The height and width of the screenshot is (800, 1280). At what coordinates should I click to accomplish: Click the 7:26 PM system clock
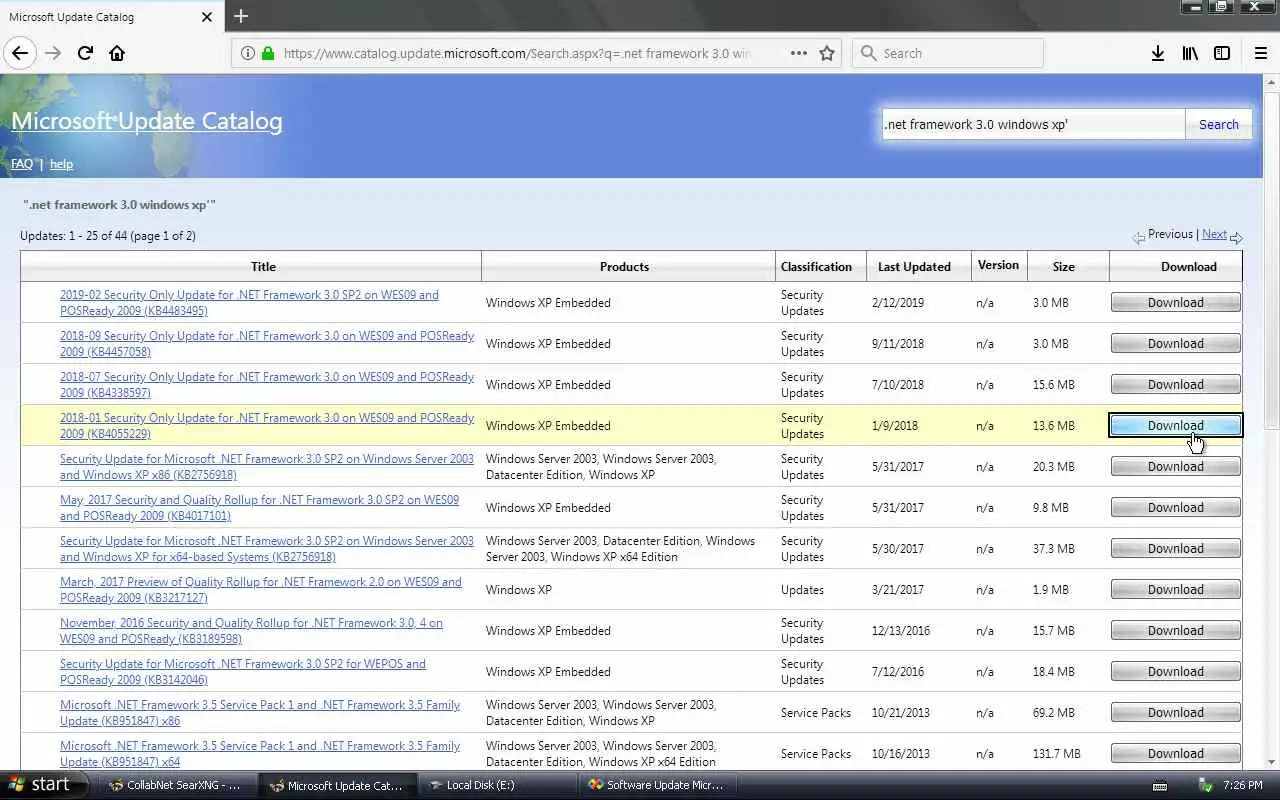pyautogui.click(x=1245, y=785)
